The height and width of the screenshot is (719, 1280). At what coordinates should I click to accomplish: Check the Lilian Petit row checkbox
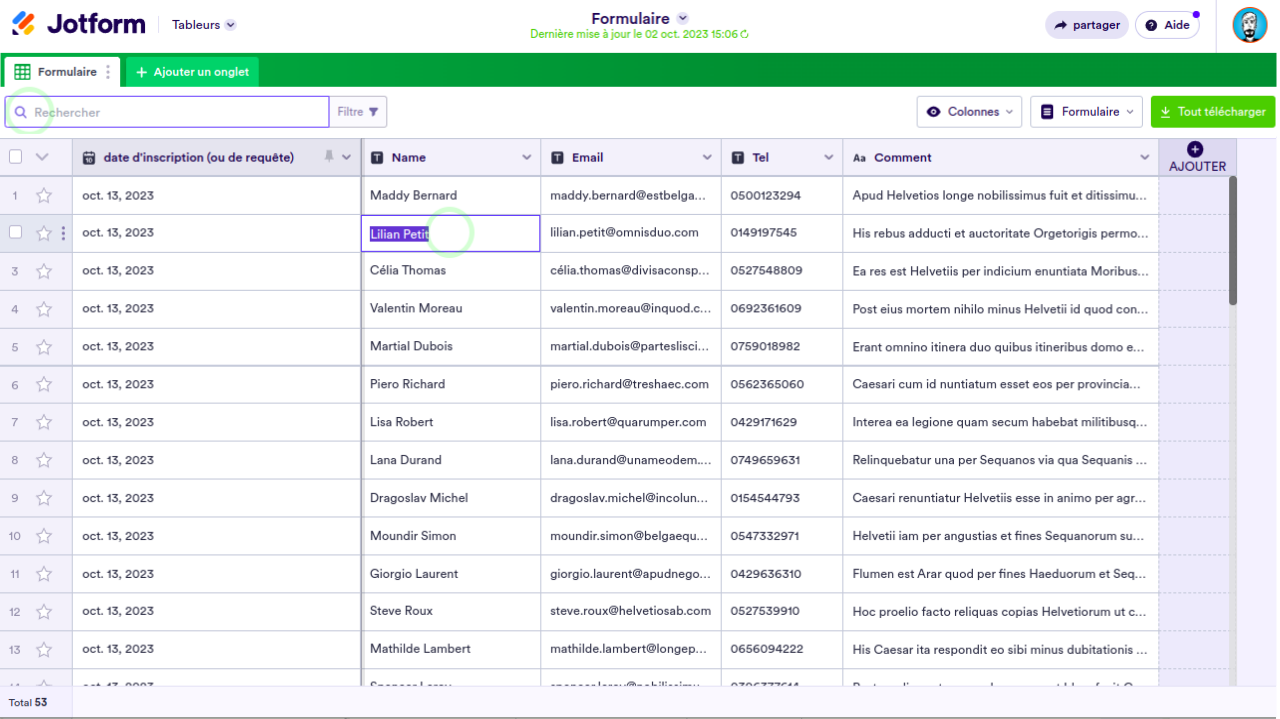click(15, 232)
